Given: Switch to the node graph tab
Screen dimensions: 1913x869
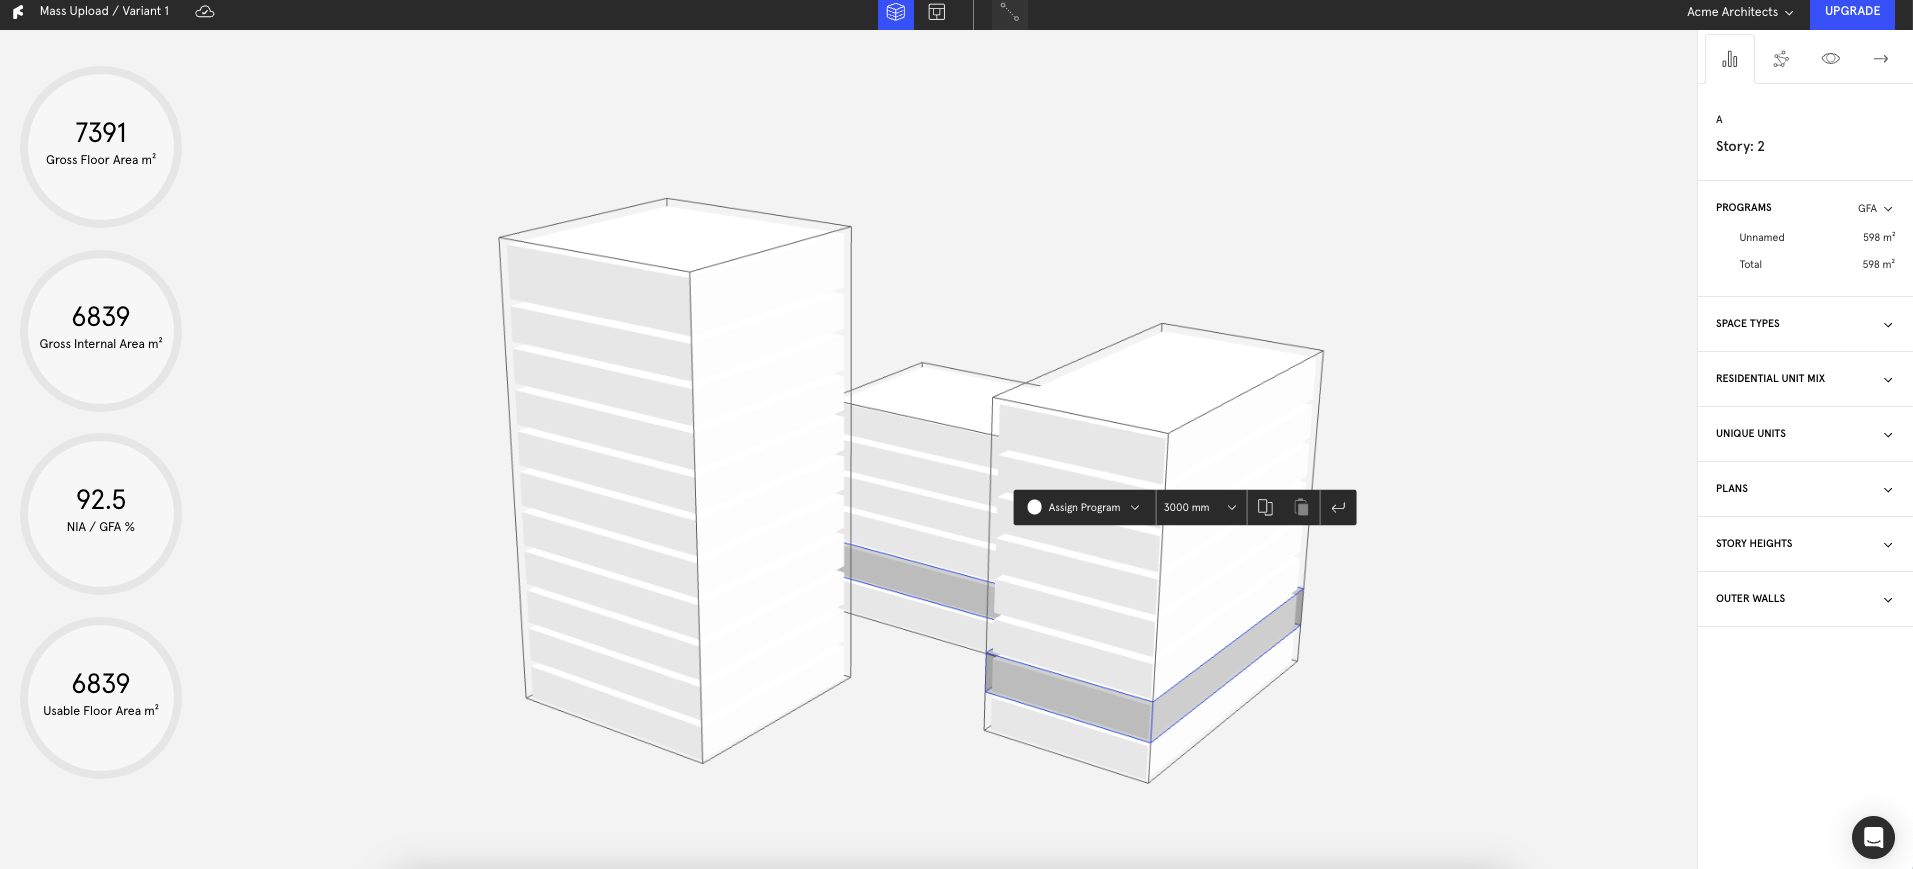Looking at the screenshot, I should tap(1780, 59).
